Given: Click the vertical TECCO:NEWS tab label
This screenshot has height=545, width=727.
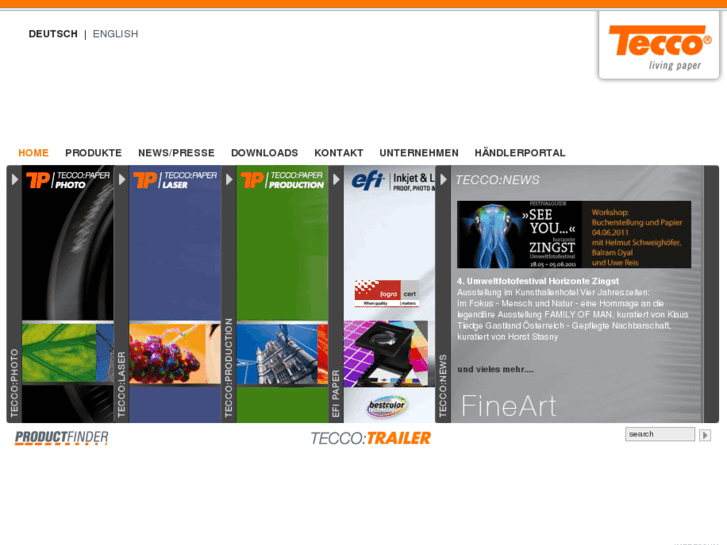Looking at the screenshot, I should pos(443,385).
